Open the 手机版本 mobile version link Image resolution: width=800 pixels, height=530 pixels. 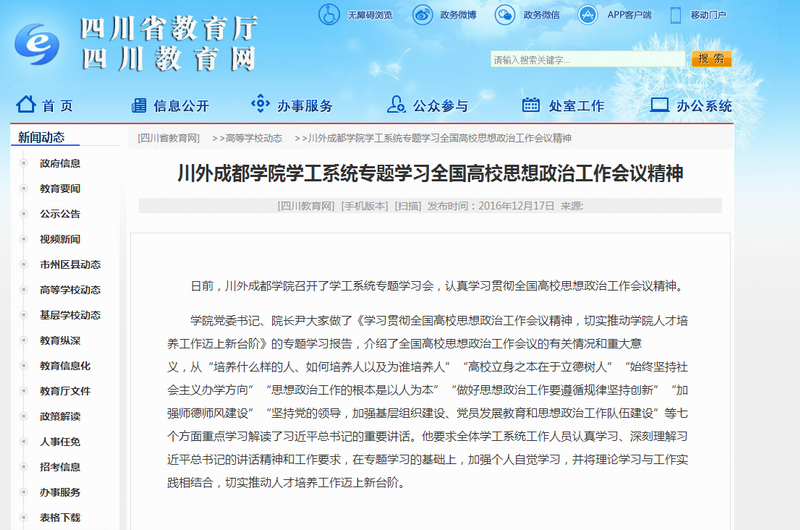[364, 206]
